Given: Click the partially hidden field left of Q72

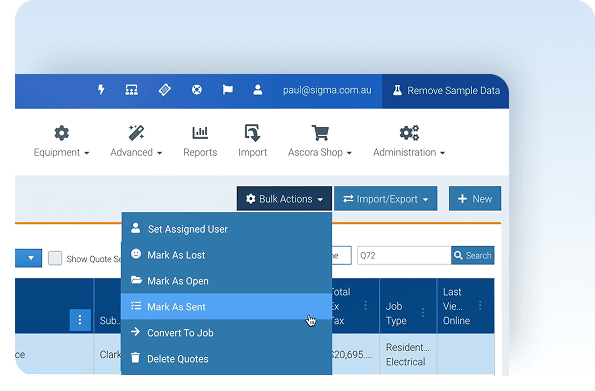Looking at the screenshot, I should [x=342, y=255].
